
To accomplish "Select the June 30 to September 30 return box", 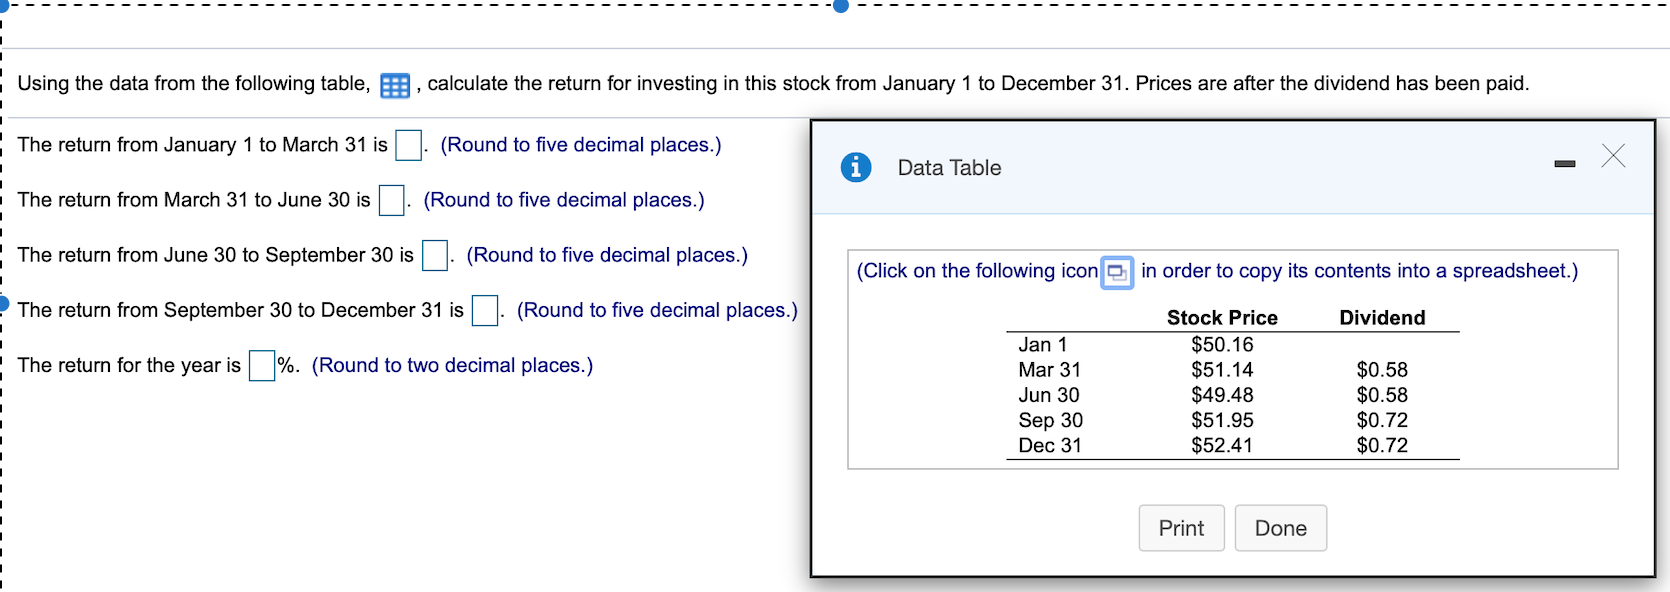I will click(434, 256).
